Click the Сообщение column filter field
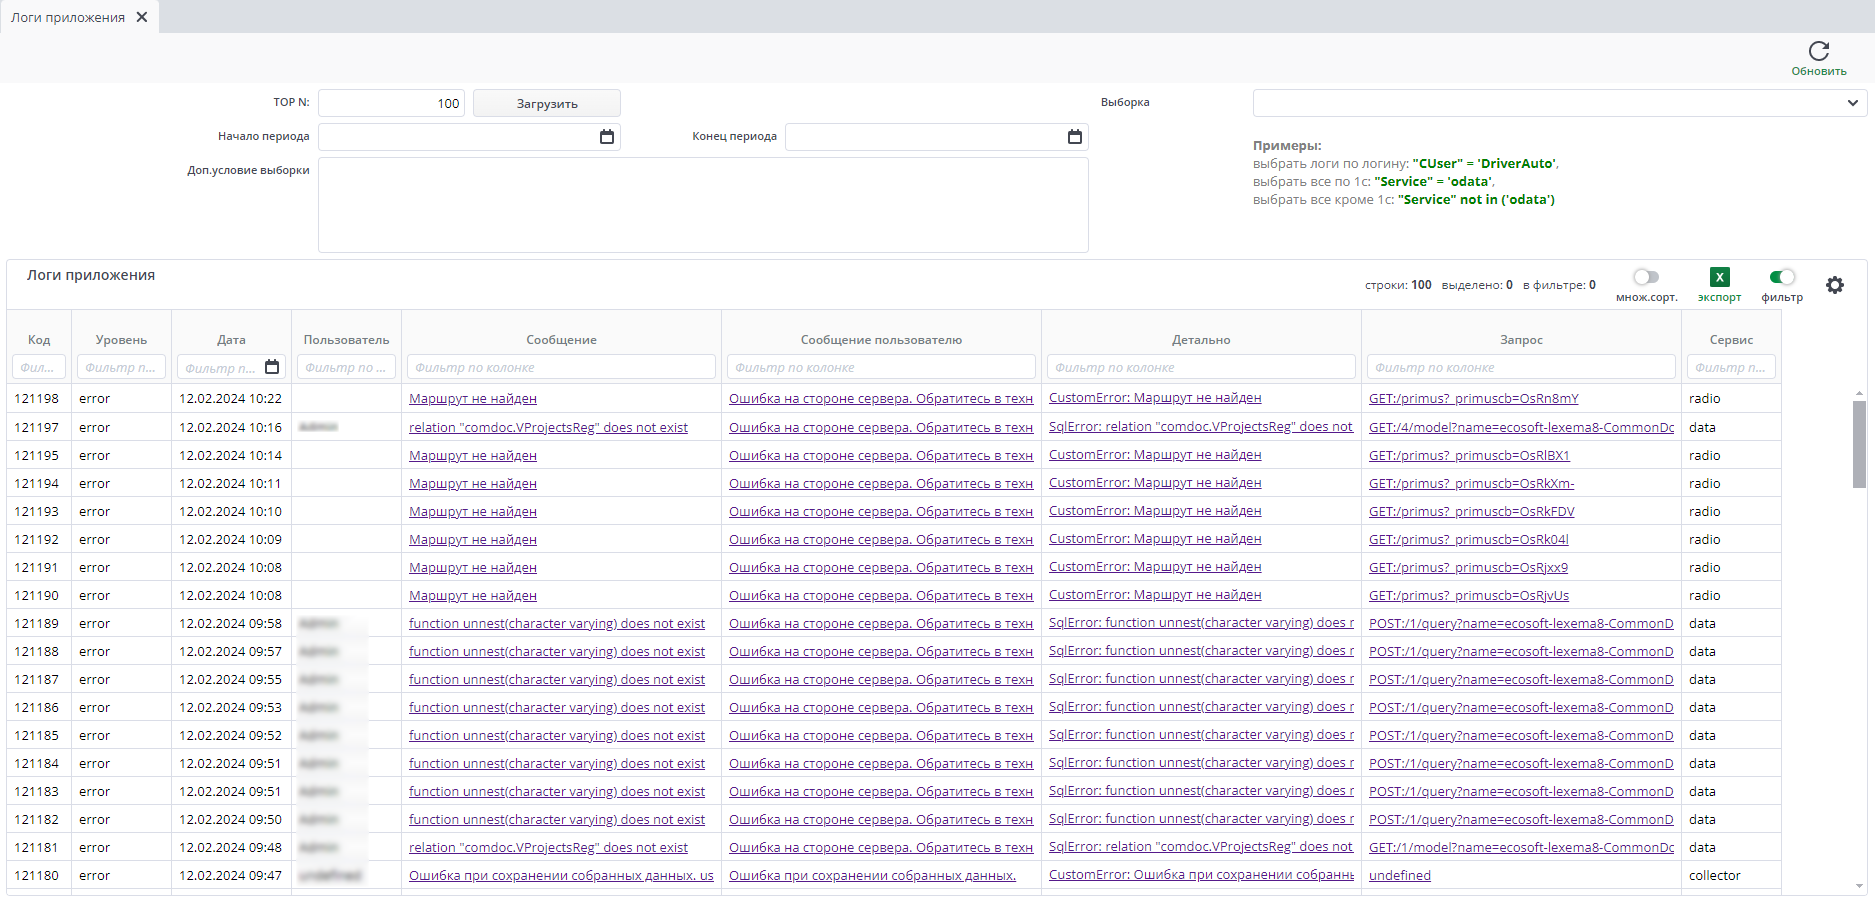 point(560,368)
